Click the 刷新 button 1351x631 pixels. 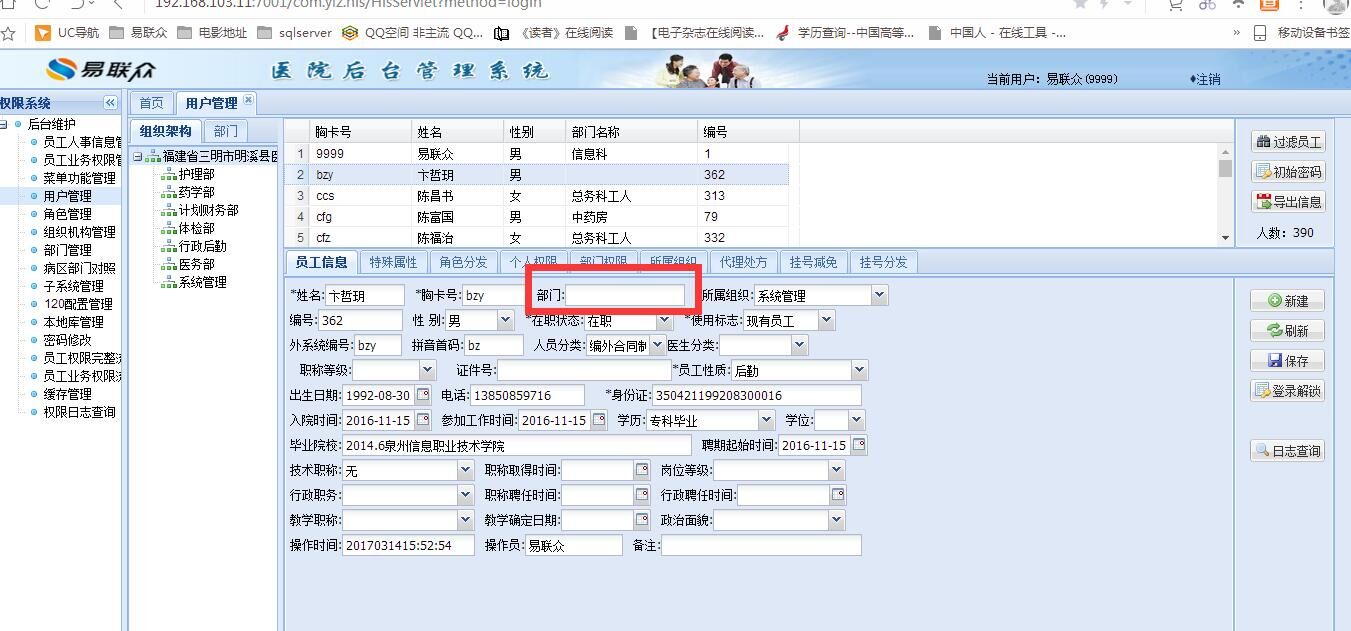(x=1288, y=330)
